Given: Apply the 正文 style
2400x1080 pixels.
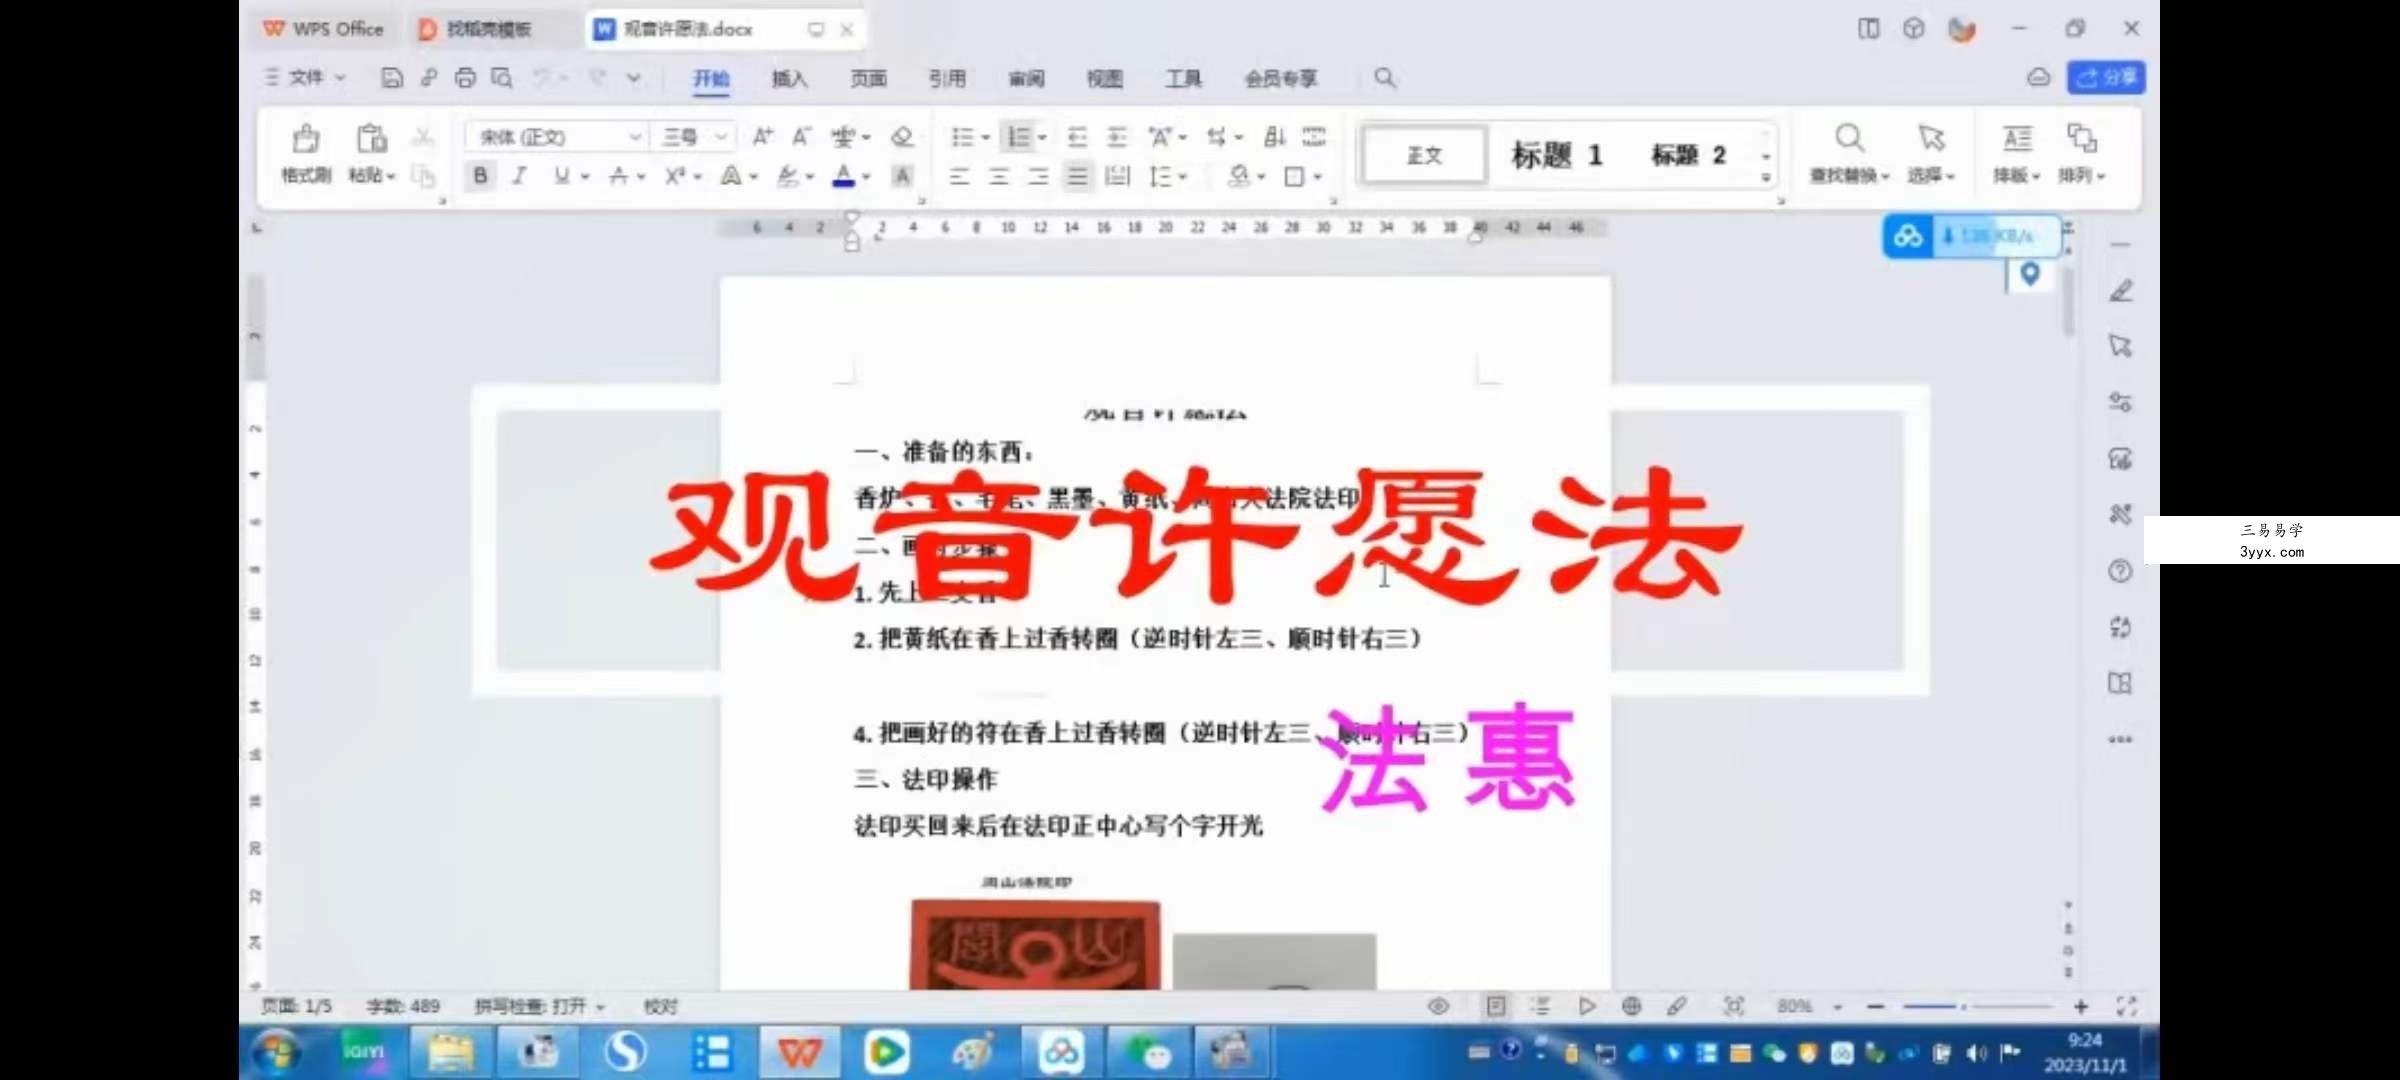Looking at the screenshot, I should [1424, 155].
